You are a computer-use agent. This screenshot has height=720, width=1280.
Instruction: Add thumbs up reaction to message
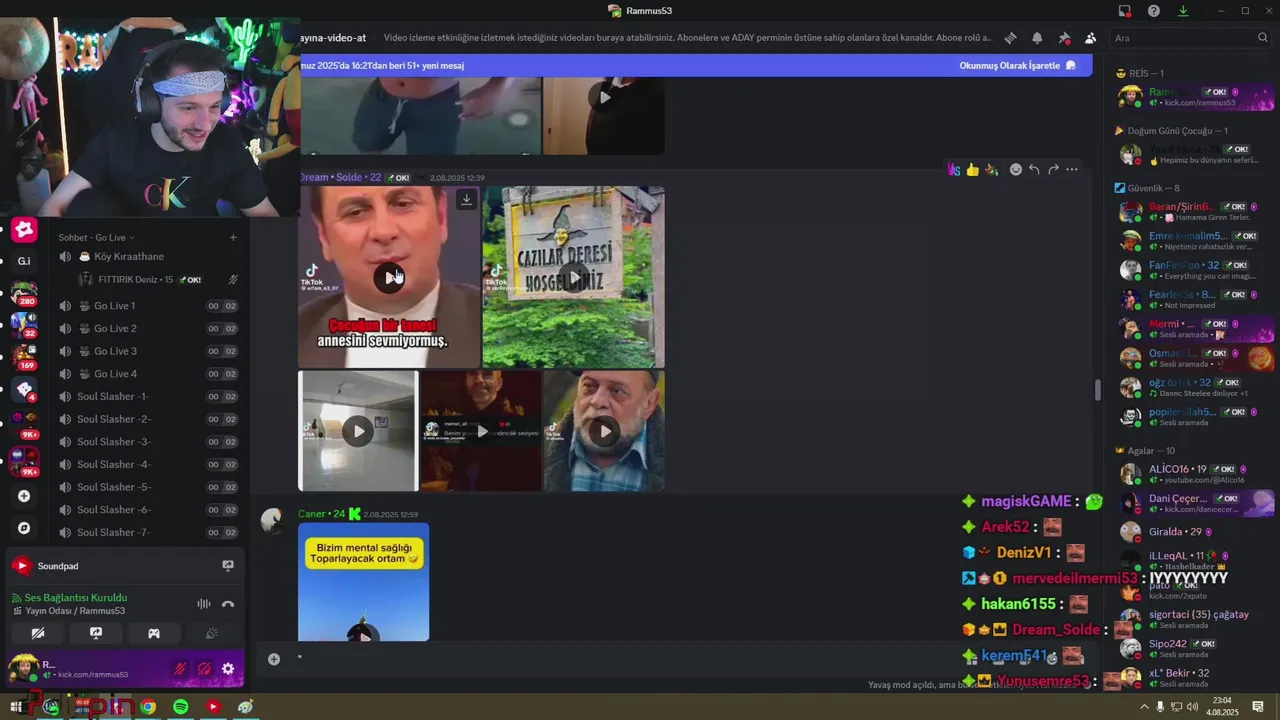[x=972, y=170]
